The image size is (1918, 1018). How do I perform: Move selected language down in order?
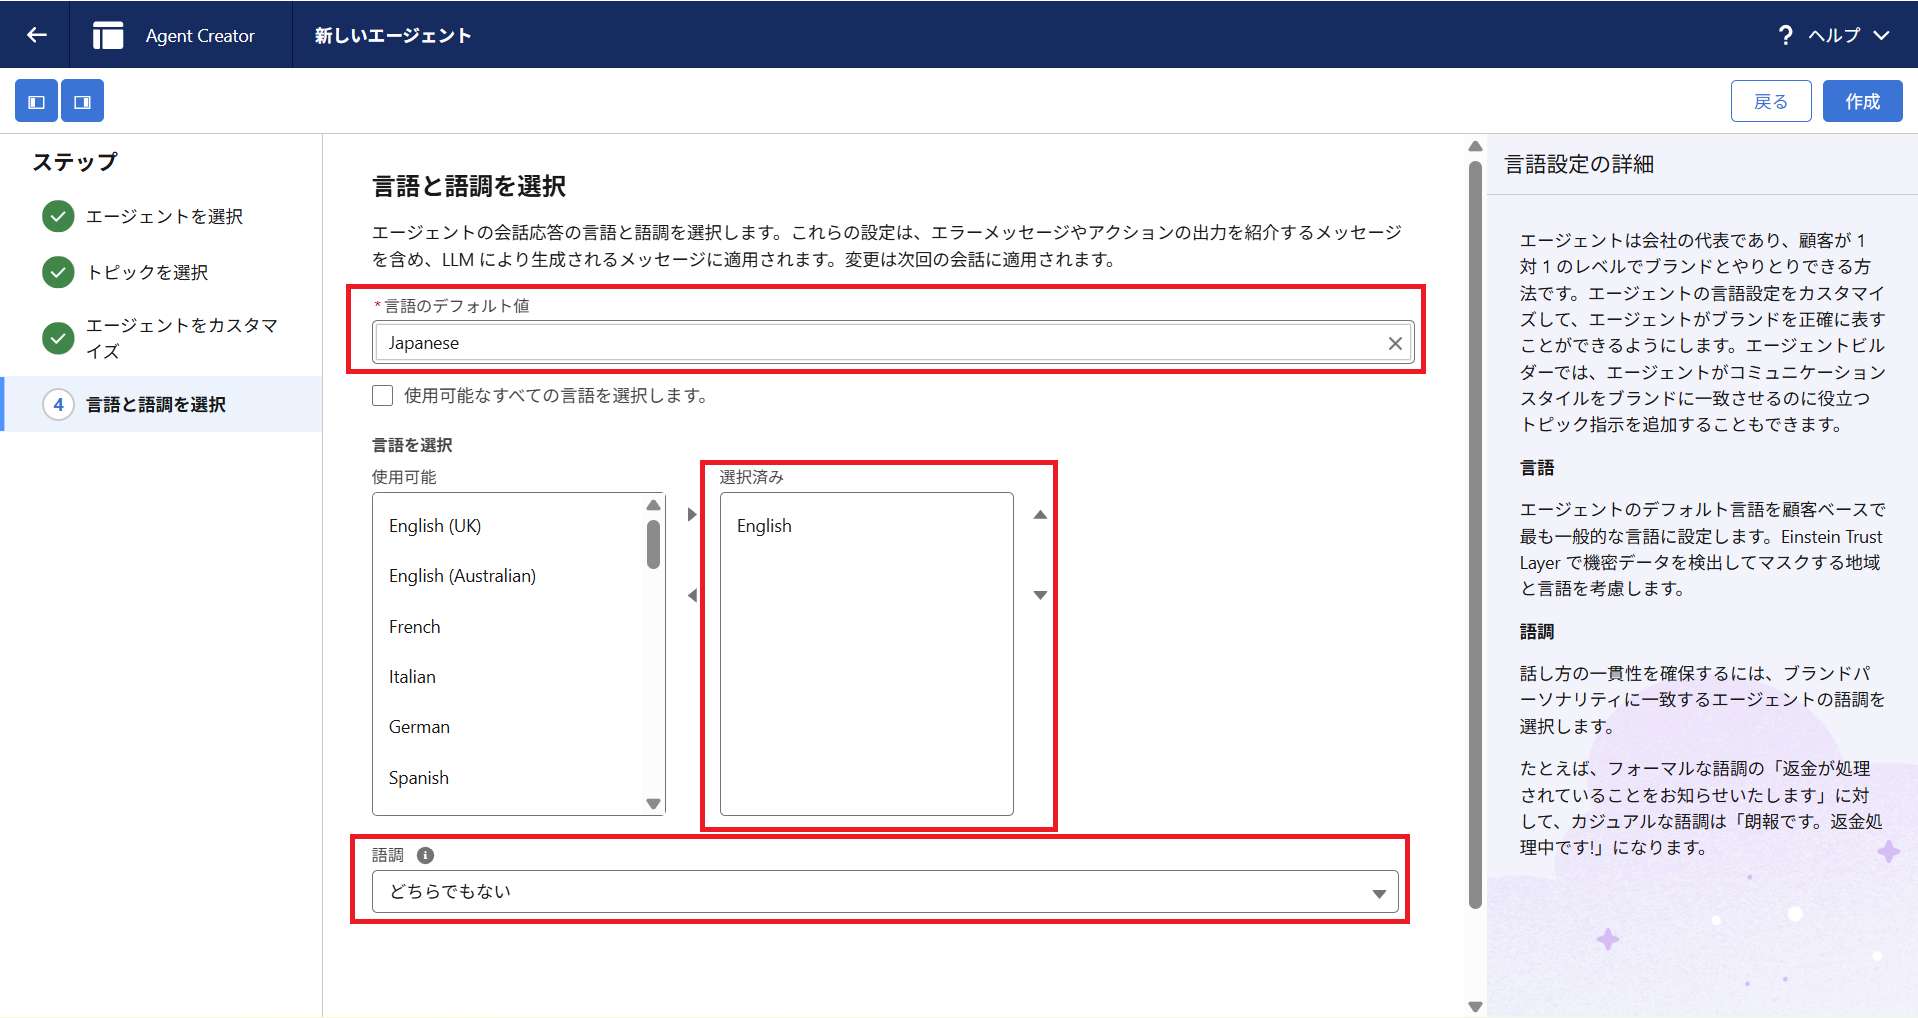[x=1040, y=595]
